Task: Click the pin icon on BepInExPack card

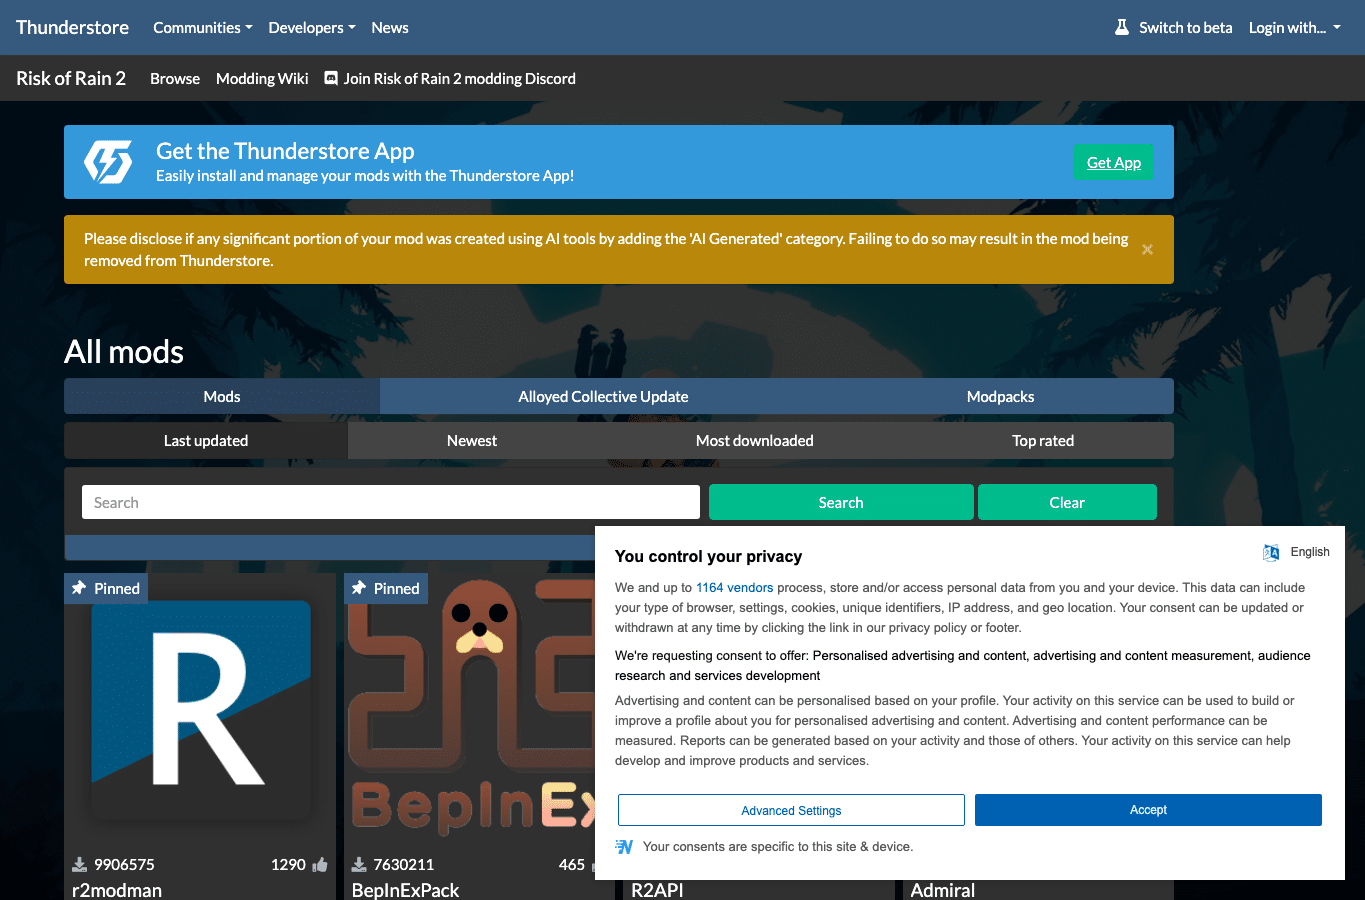Action: 359,588
